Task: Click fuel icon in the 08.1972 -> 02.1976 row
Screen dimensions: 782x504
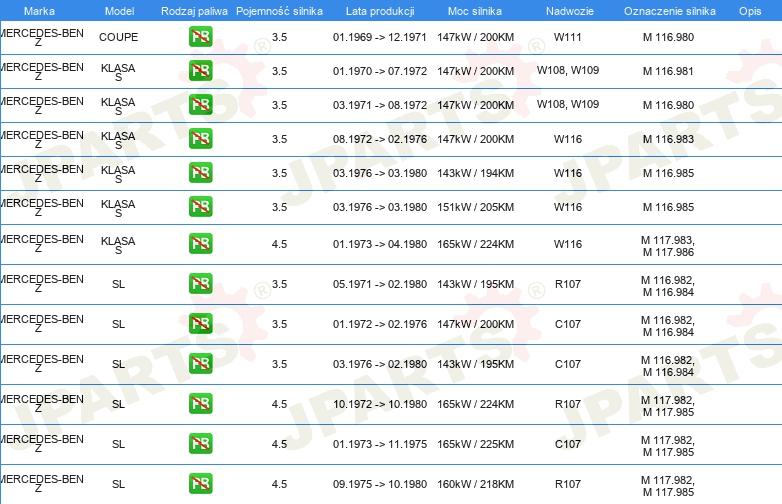Action: click(x=200, y=138)
